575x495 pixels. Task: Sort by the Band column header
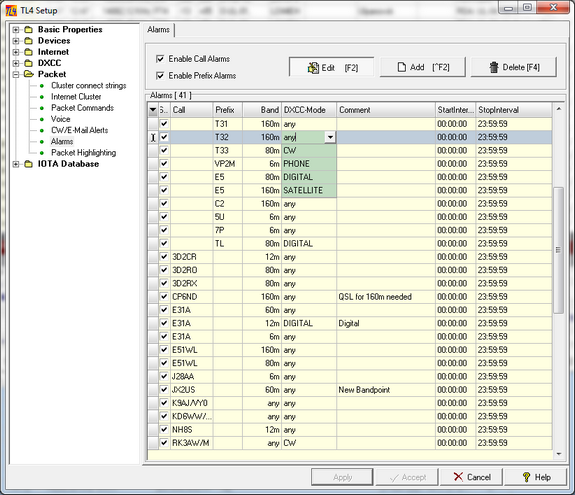[261, 110]
